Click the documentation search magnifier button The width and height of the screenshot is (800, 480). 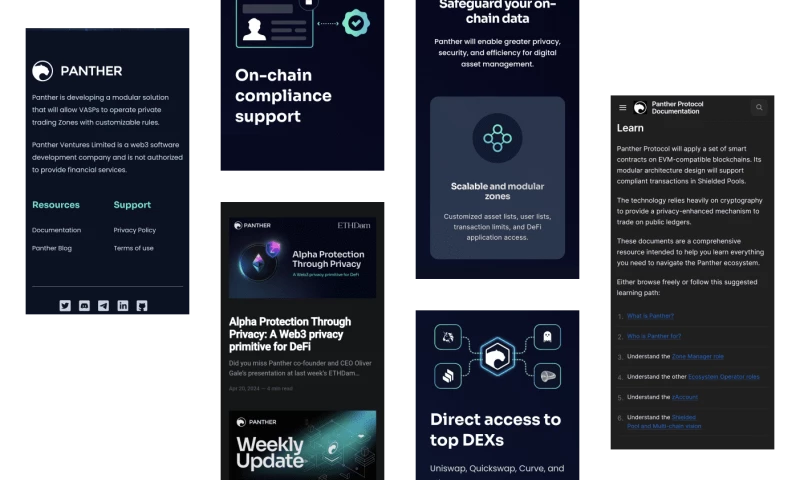point(759,108)
